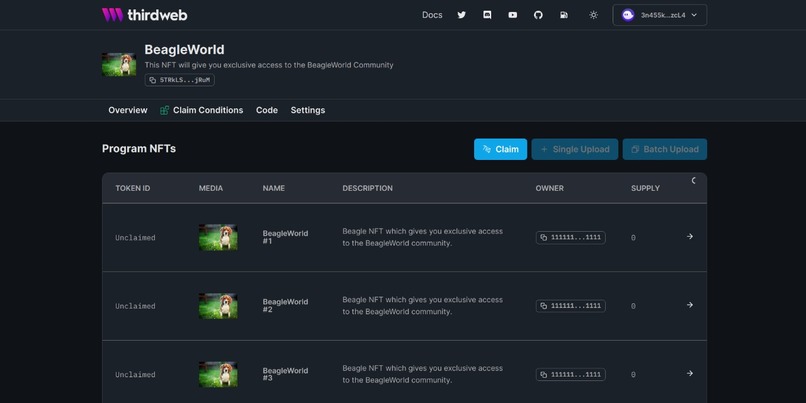Copy owner address in BeagleWorld #1 row
This screenshot has width=806, height=403.
click(571, 237)
